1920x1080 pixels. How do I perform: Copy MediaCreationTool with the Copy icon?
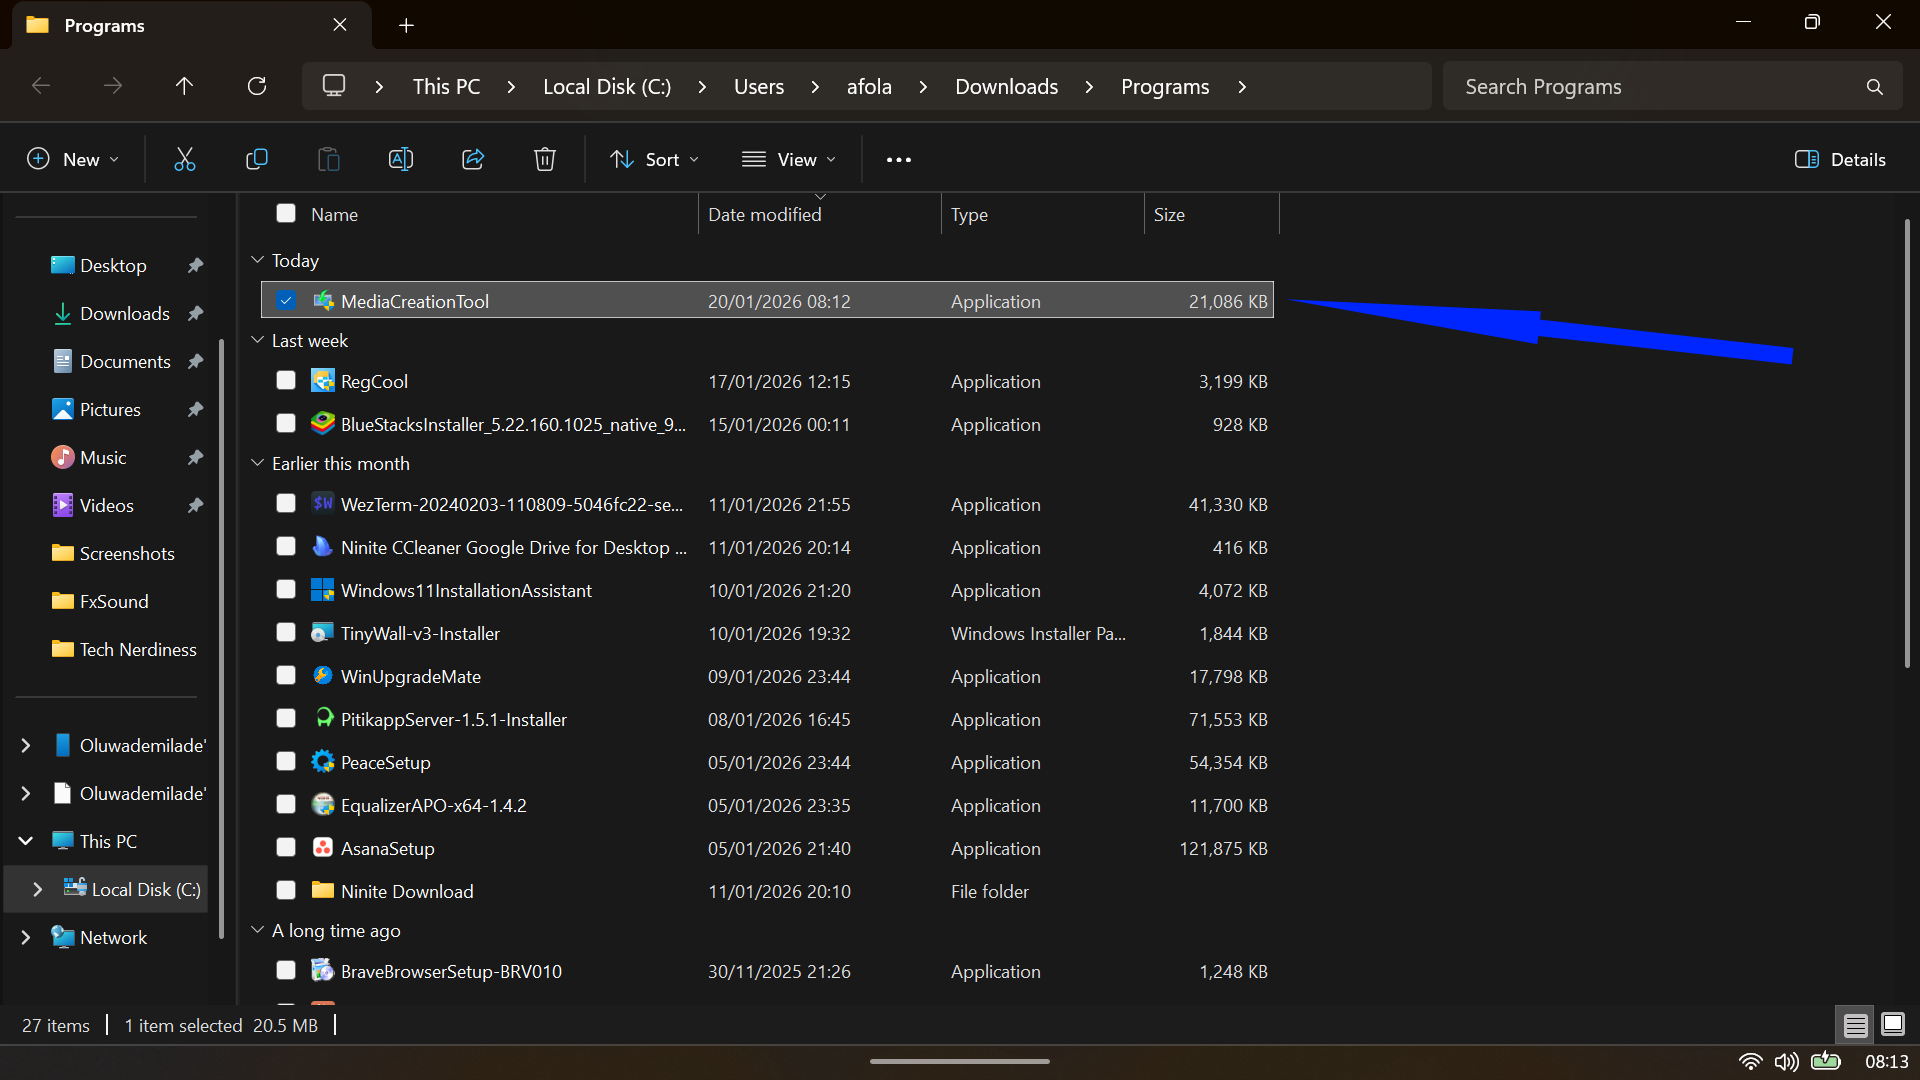pos(257,159)
